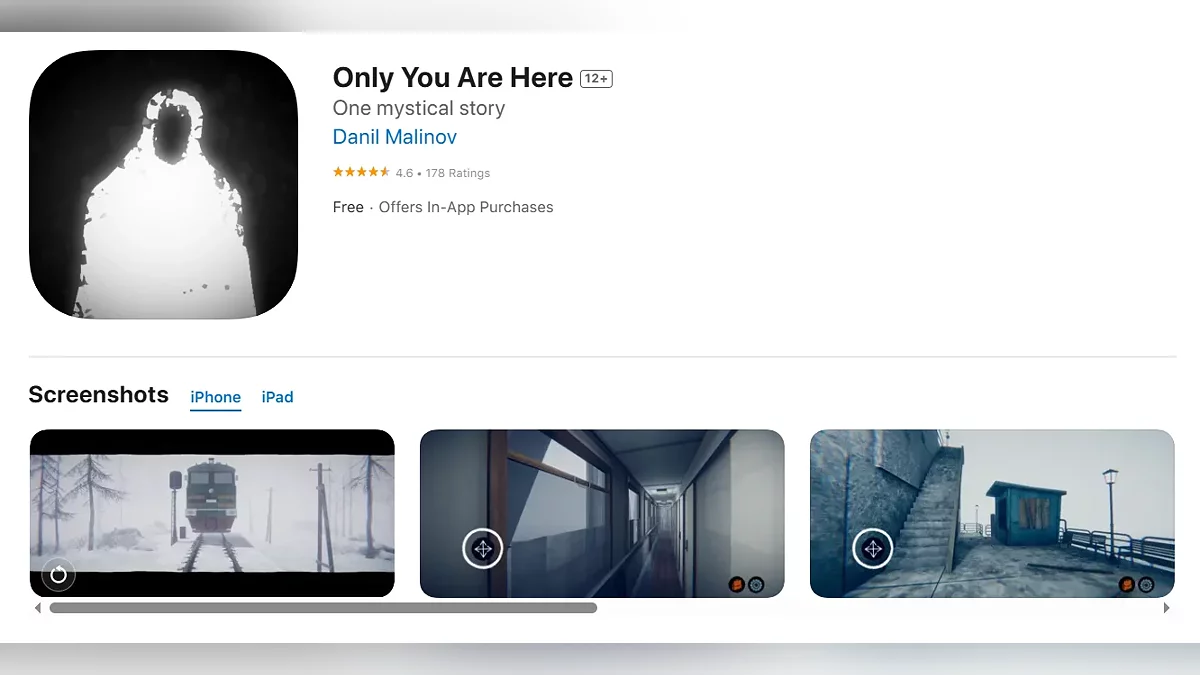Click the 178 Ratings text
This screenshot has height=675, width=1200.
pyautogui.click(x=458, y=173)
